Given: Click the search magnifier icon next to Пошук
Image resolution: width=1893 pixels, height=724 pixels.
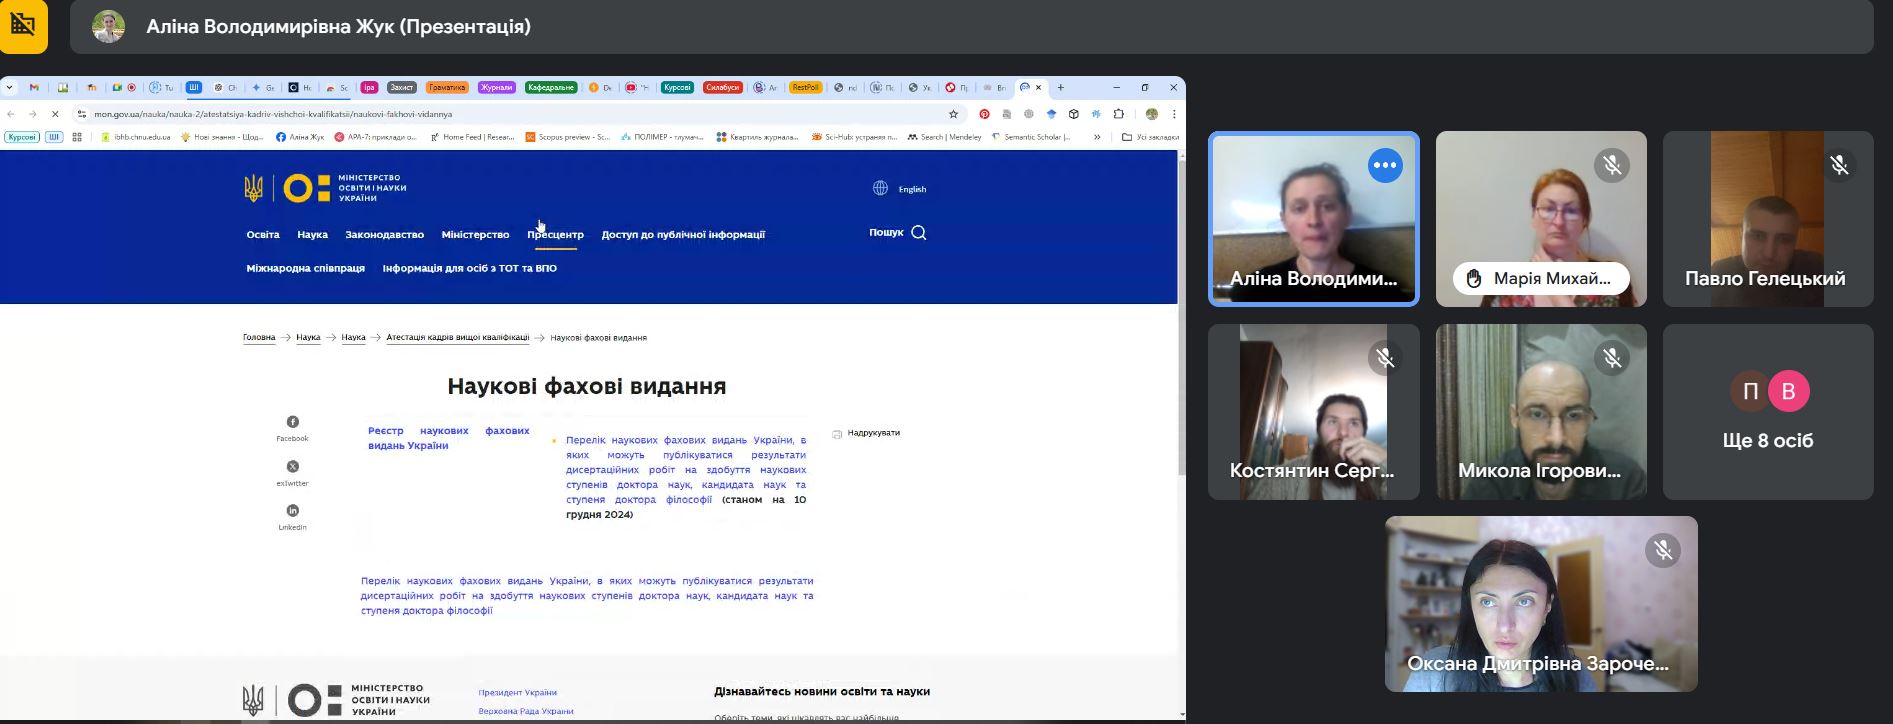Looking at the screenshot, I should coord(919,233).
